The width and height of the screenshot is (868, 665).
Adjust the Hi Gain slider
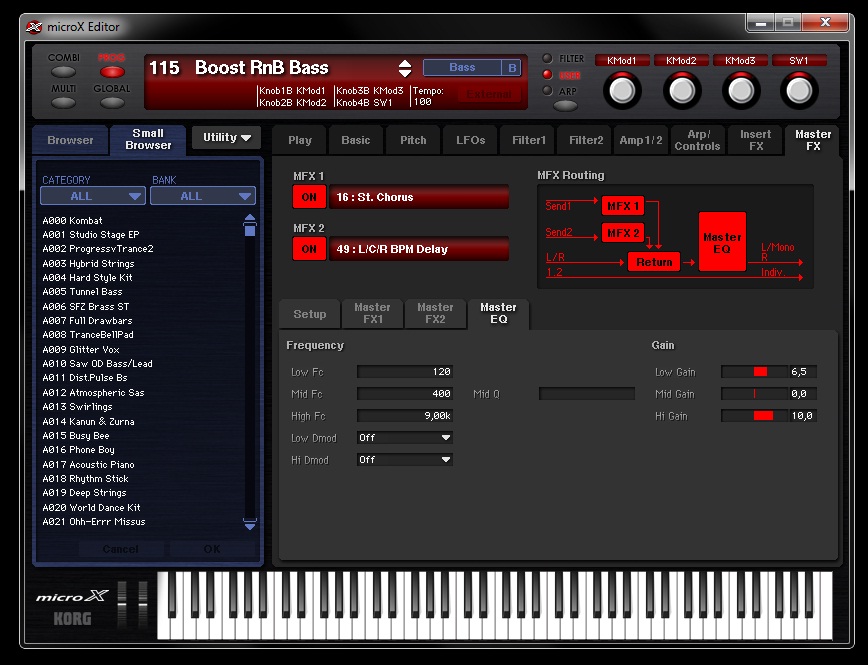point(755,416)
